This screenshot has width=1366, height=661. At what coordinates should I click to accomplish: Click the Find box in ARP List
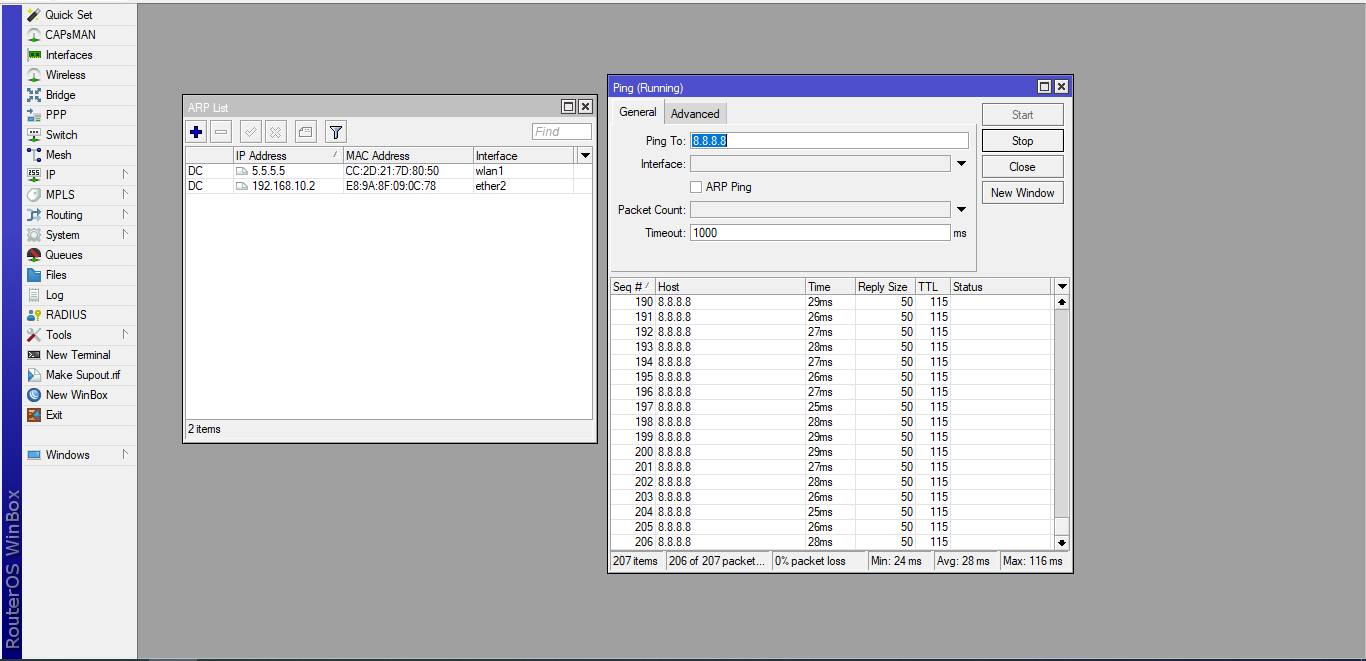pyautogui.click(x=561, y=132)
